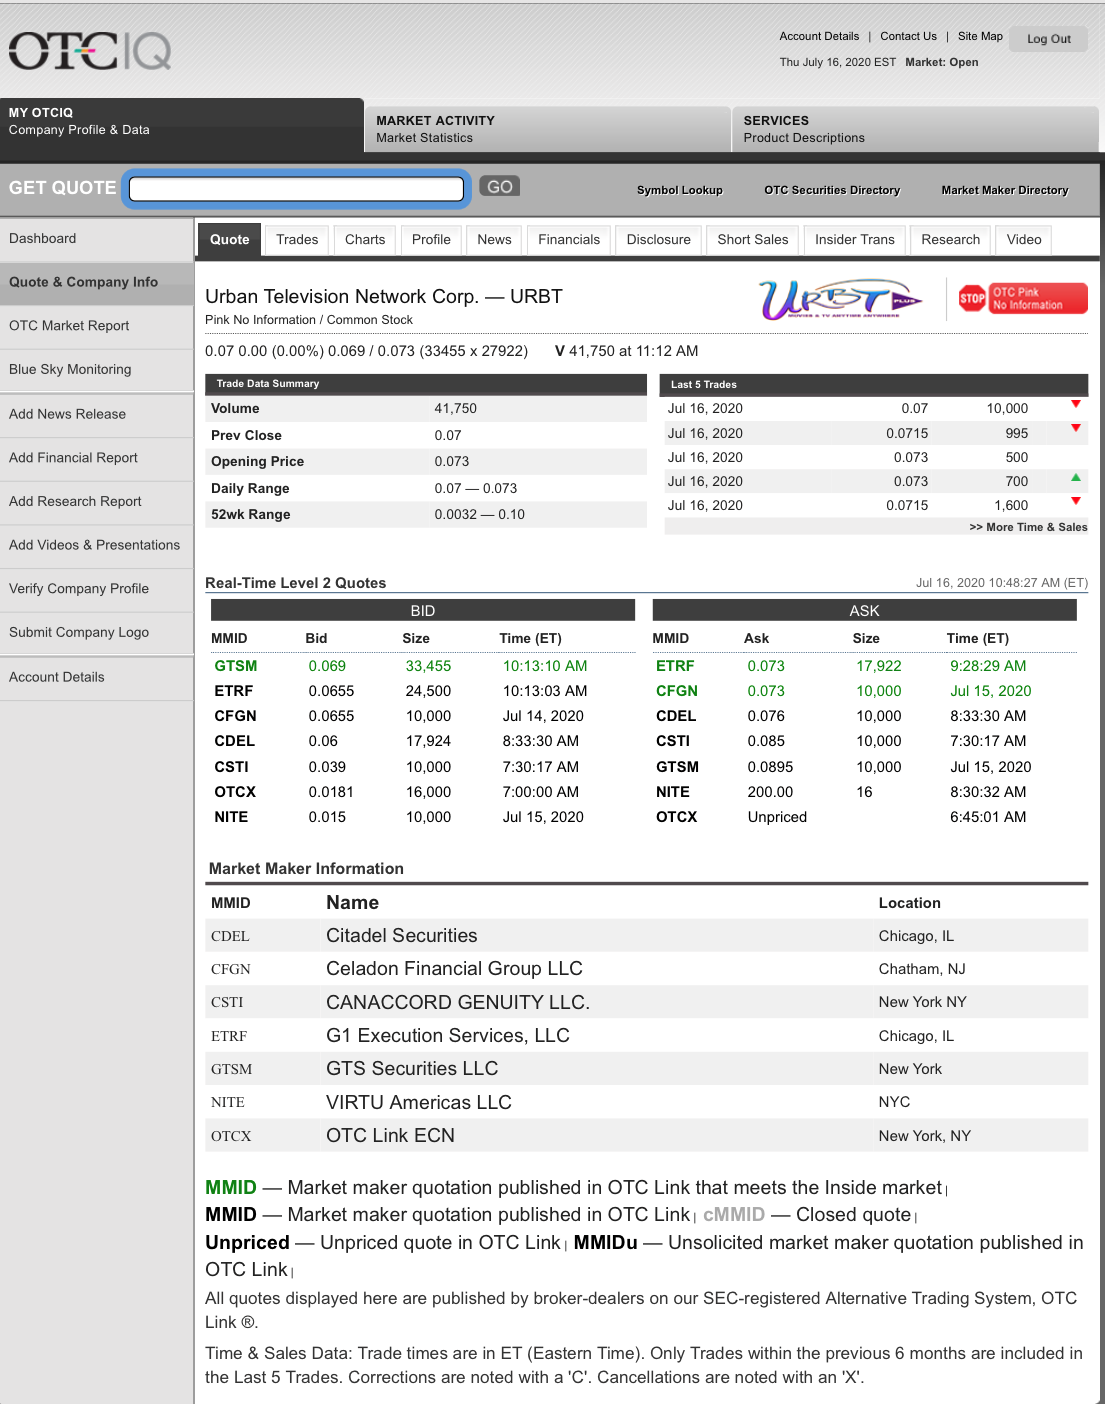This screenshot has width=1105, height=1404.
Task: Select the Insider Trans tab
Action: click(x=855, y=240)
